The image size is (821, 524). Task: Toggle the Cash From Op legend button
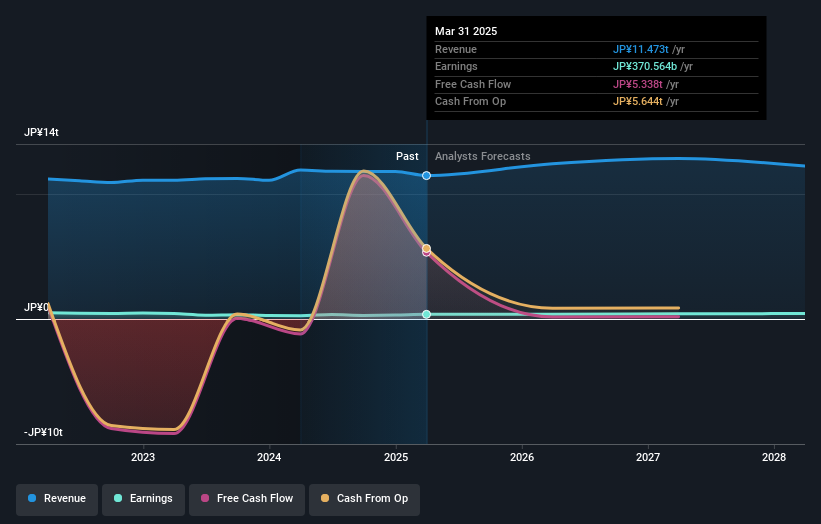click(364, 499)
